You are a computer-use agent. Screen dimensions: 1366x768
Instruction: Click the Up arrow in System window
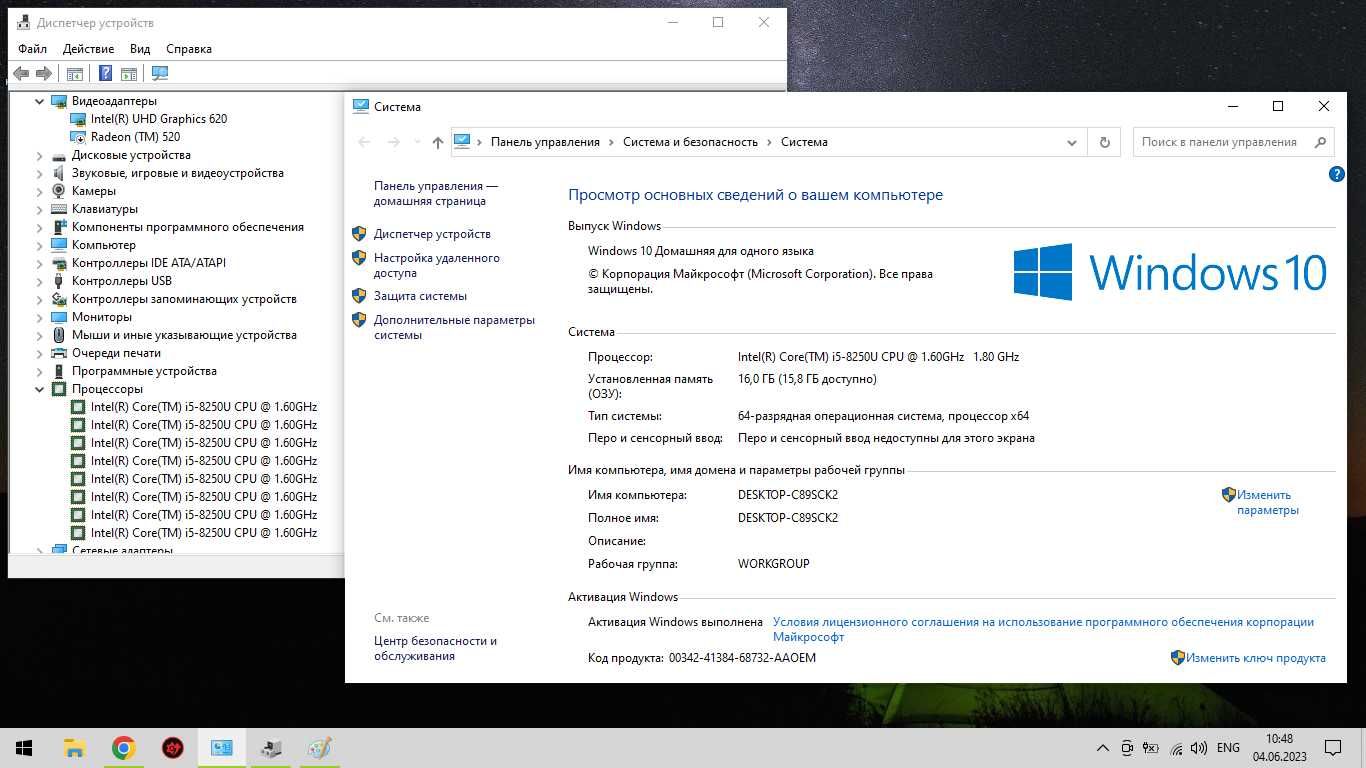(x=438, y=142)
